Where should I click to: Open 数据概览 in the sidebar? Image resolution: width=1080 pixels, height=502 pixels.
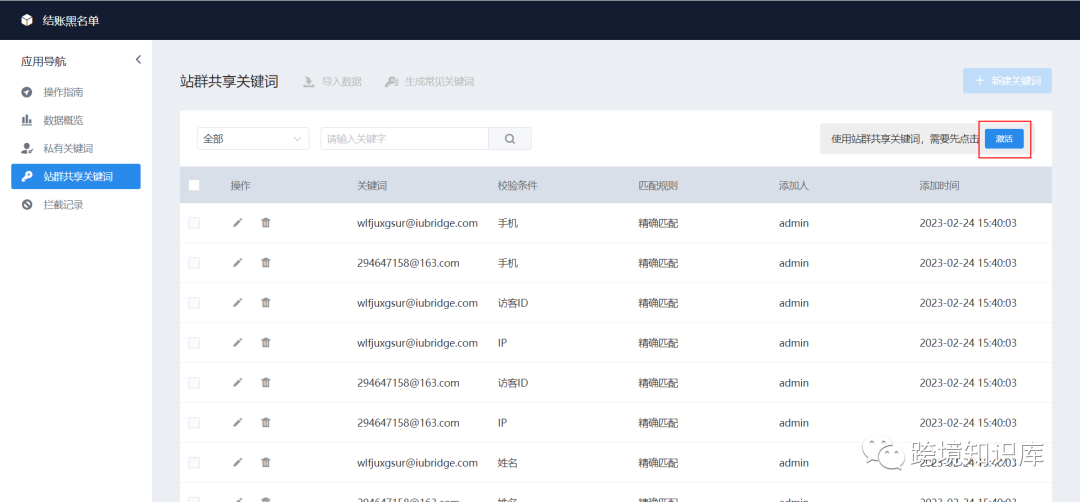click(63, 120)
